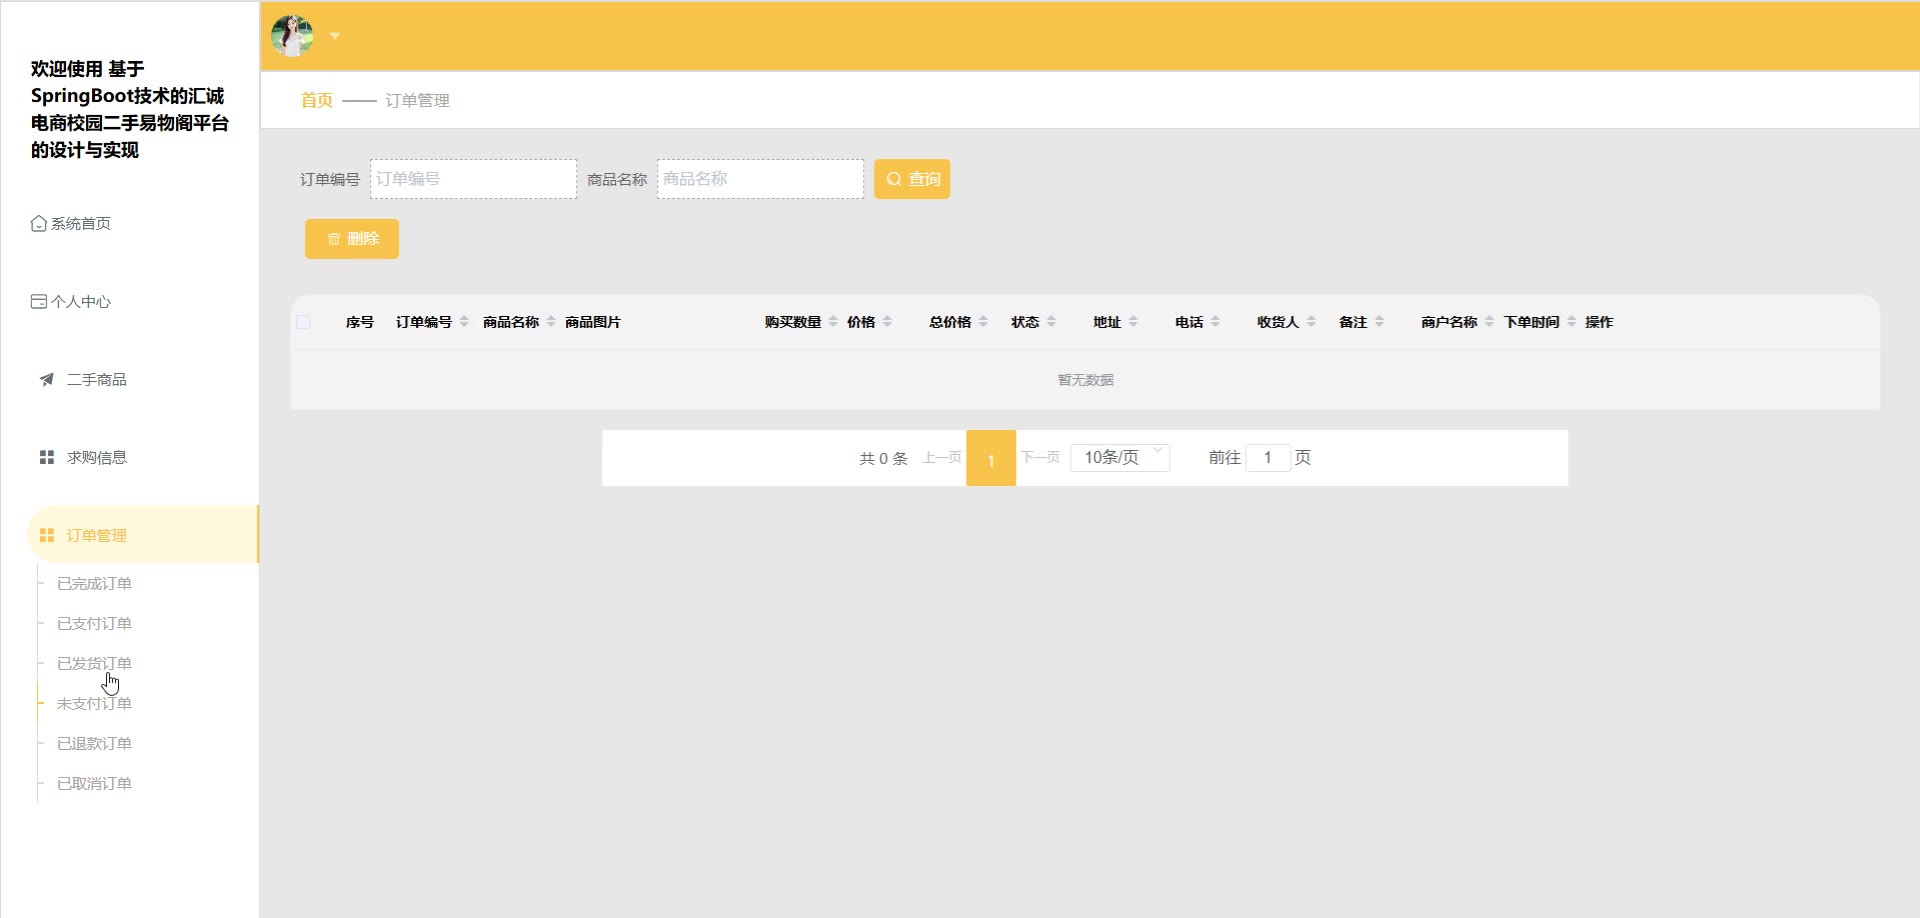Click the 求购信息 grid icon
Screen dimensions: 1920x918
[46, 457]
